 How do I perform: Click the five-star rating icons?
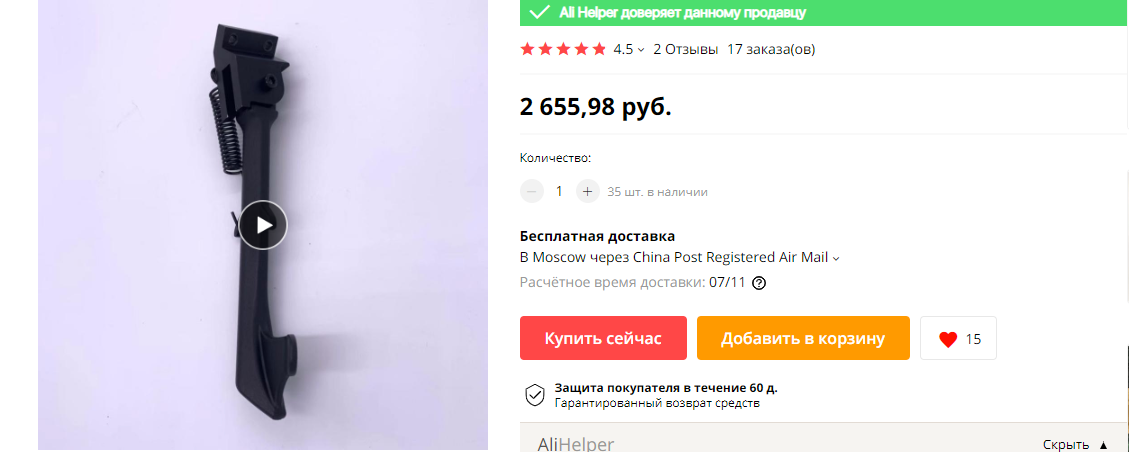point(563,50)
